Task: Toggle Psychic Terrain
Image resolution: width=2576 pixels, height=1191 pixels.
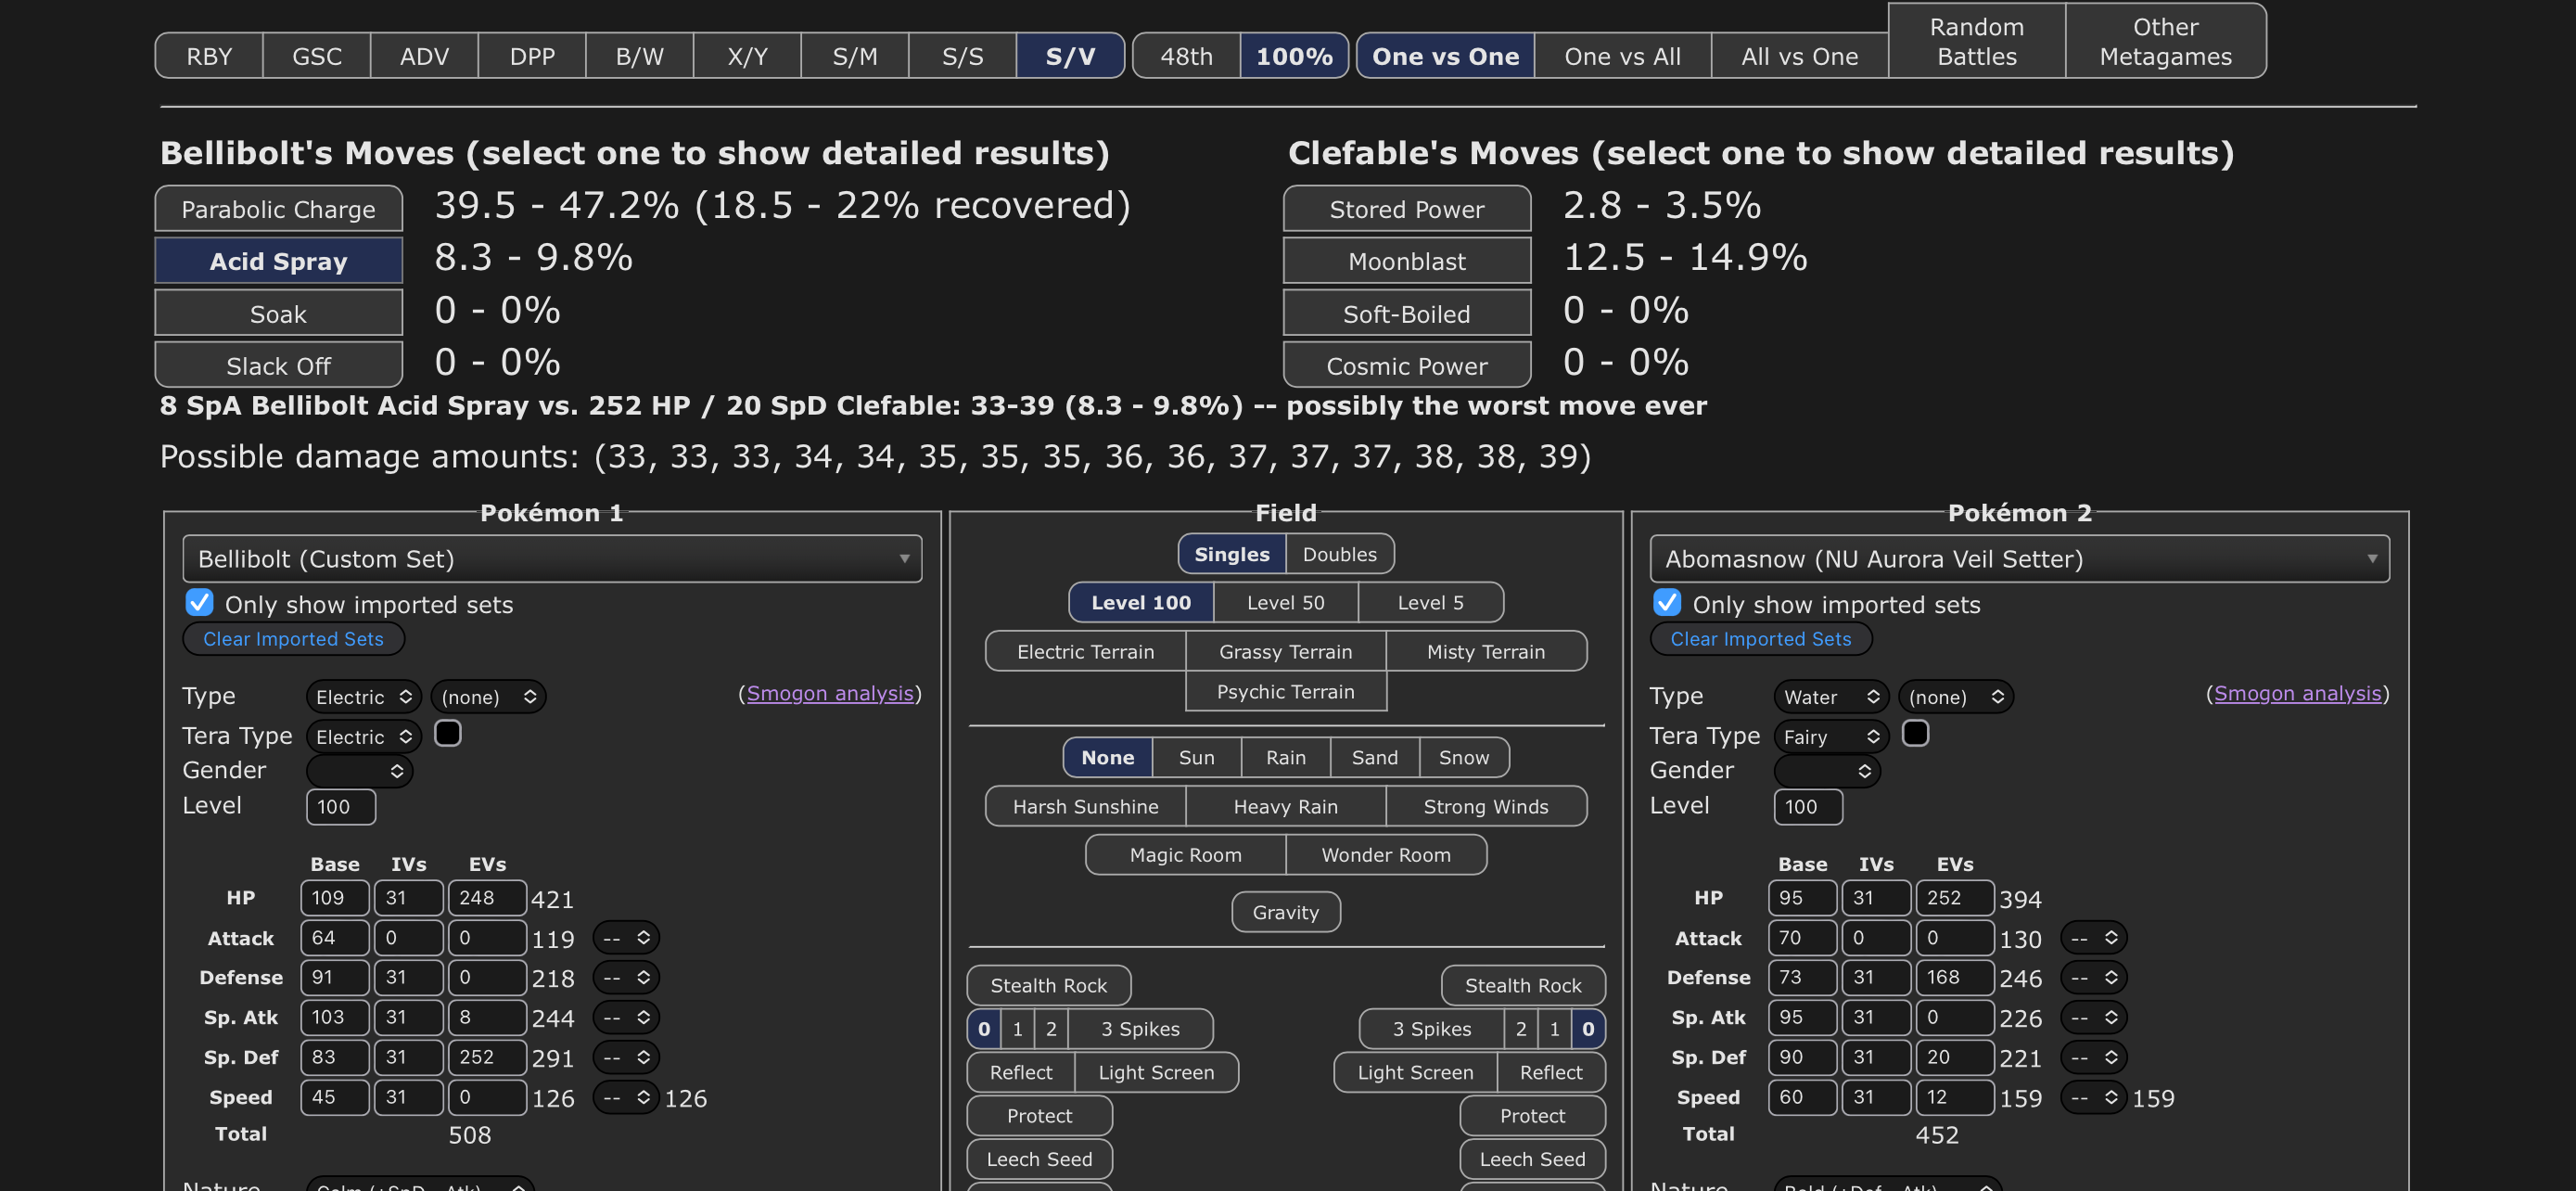Action: [1285, 691]
